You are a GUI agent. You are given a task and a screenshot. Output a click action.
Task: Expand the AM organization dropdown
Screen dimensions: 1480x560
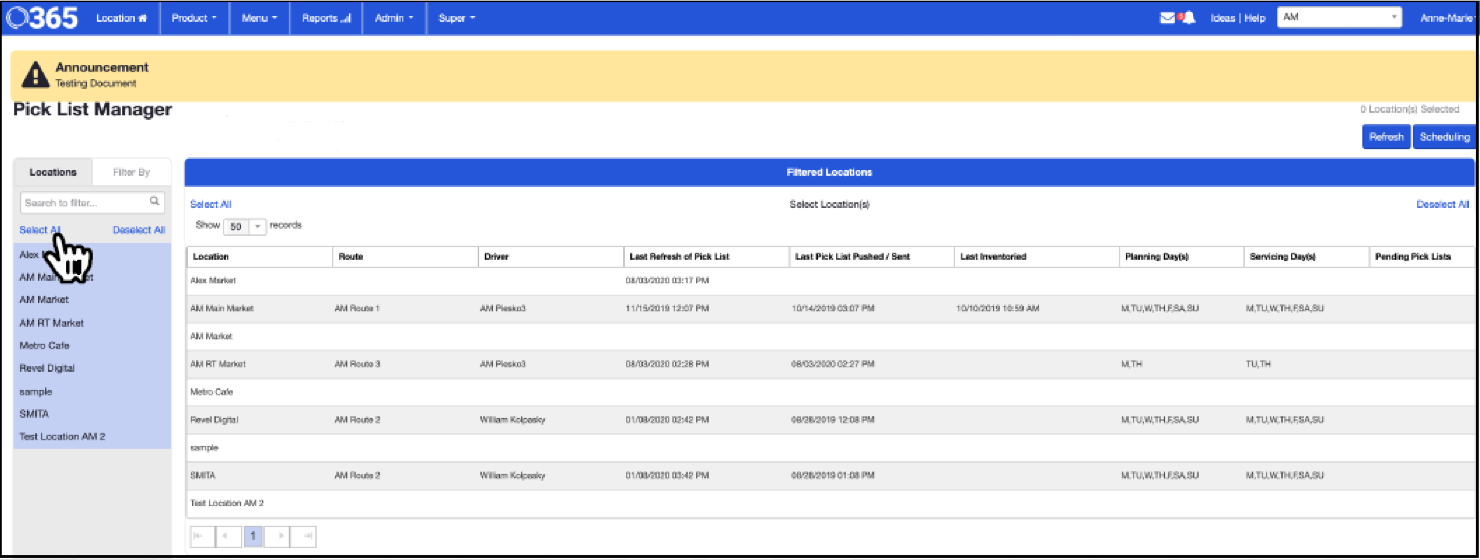click(x=1338, y=18)
